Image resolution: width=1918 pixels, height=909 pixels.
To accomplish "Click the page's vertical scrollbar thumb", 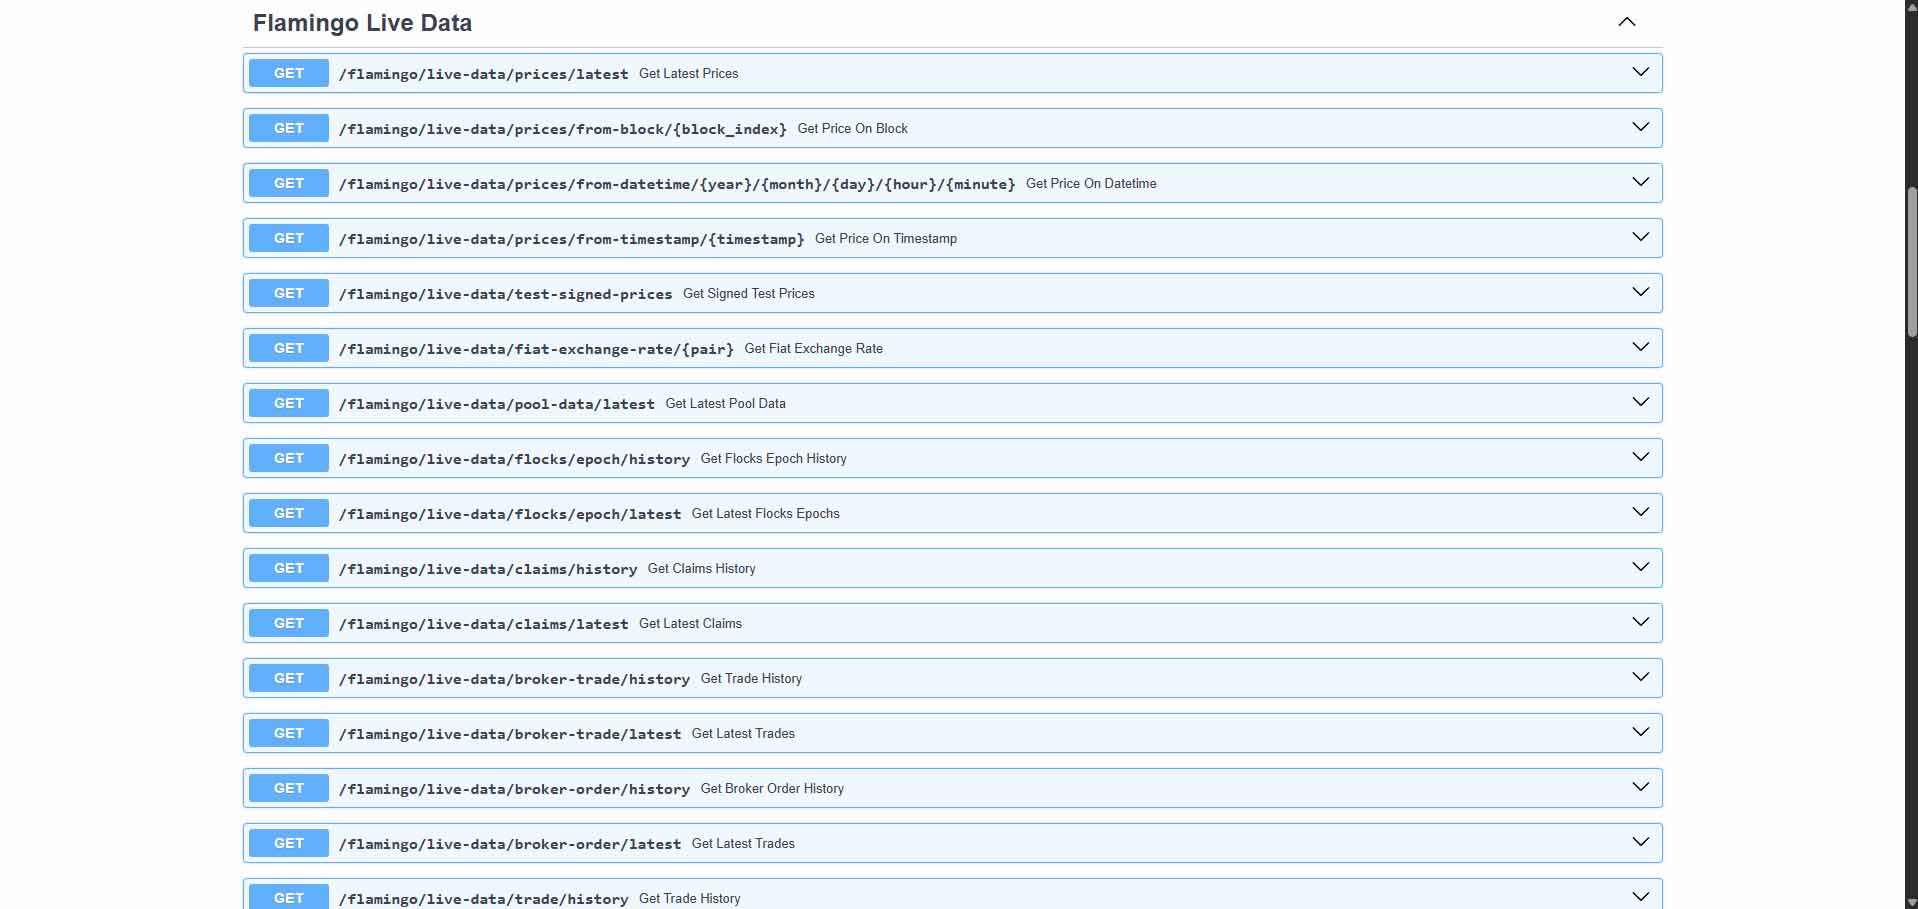I will (1912, 262).
